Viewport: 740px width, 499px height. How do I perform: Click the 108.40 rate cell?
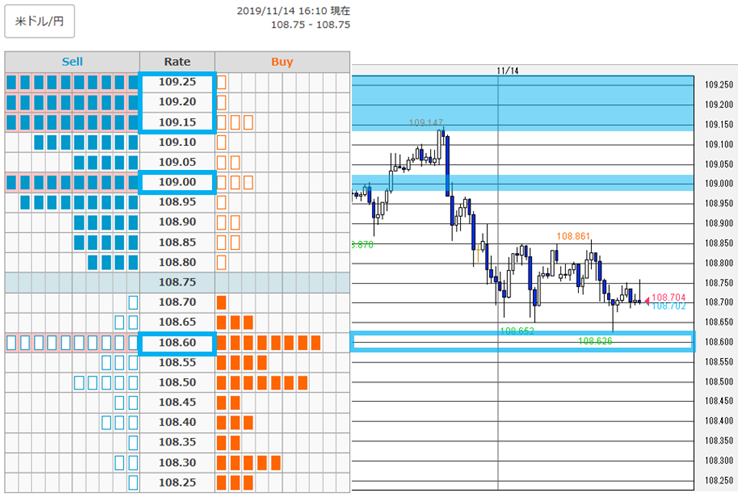pyautogui.click(x=177, y=422)
